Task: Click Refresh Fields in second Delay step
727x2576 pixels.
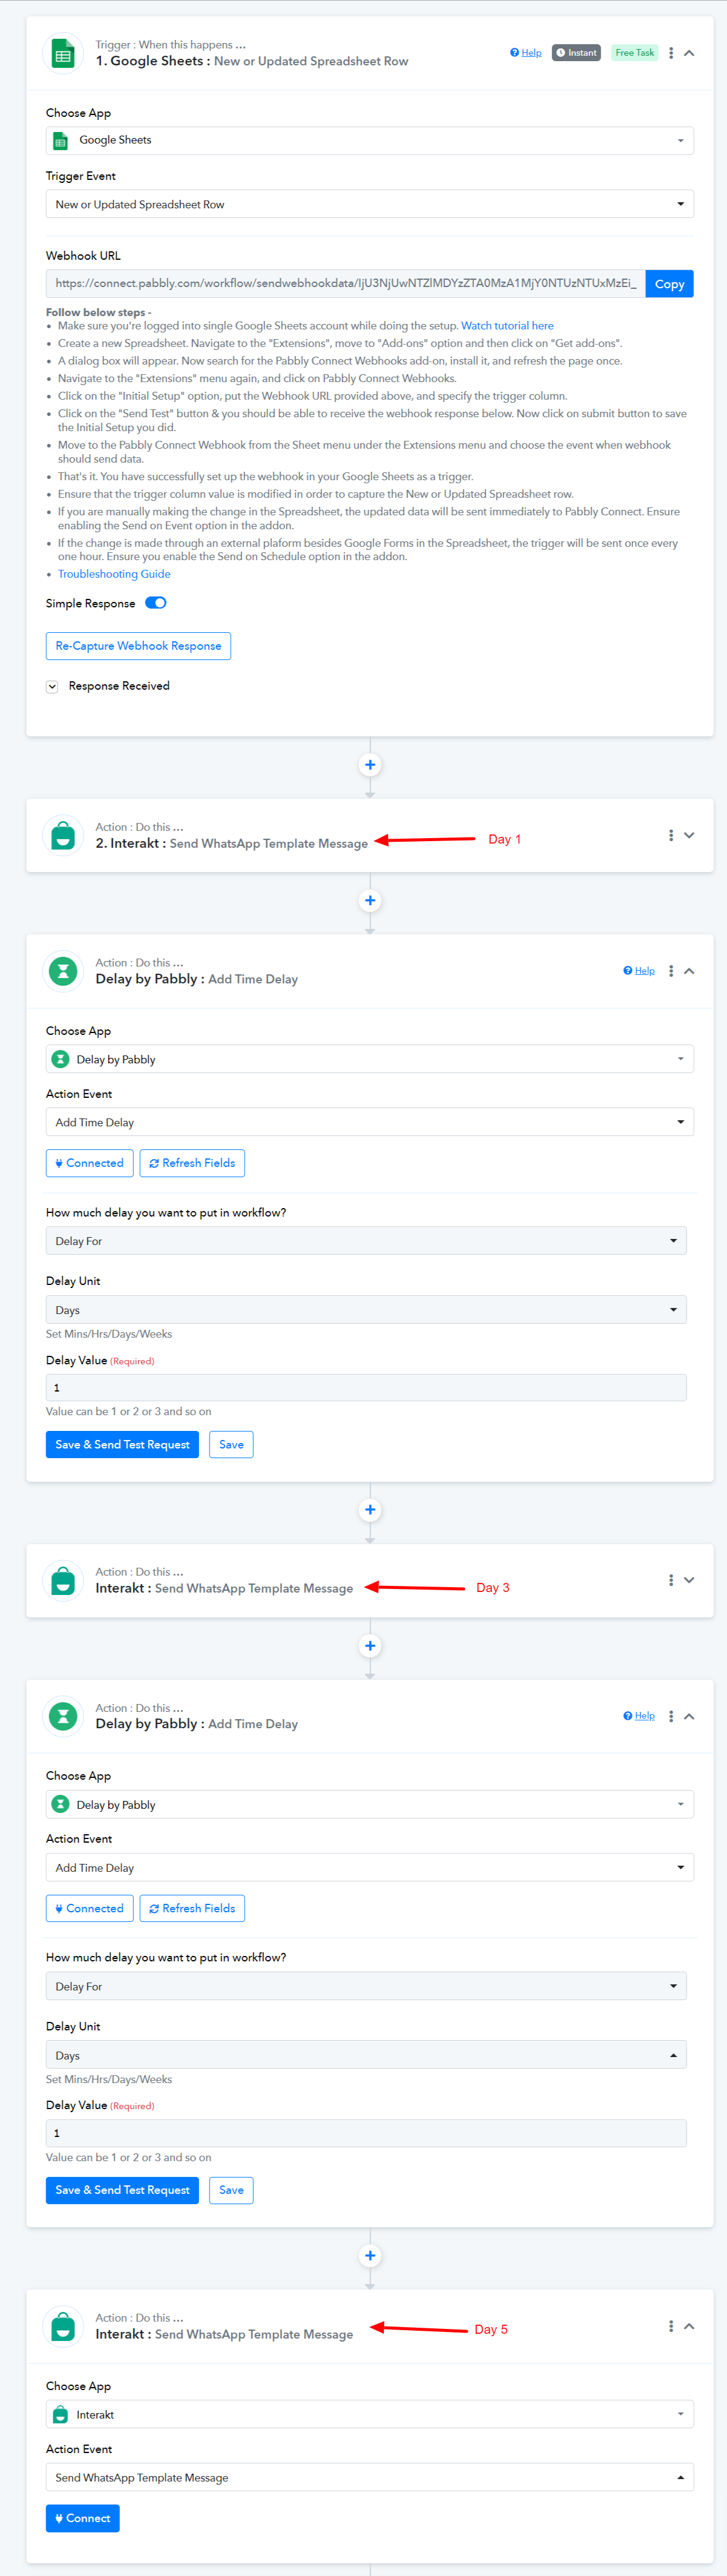Action: (192, 1909)
